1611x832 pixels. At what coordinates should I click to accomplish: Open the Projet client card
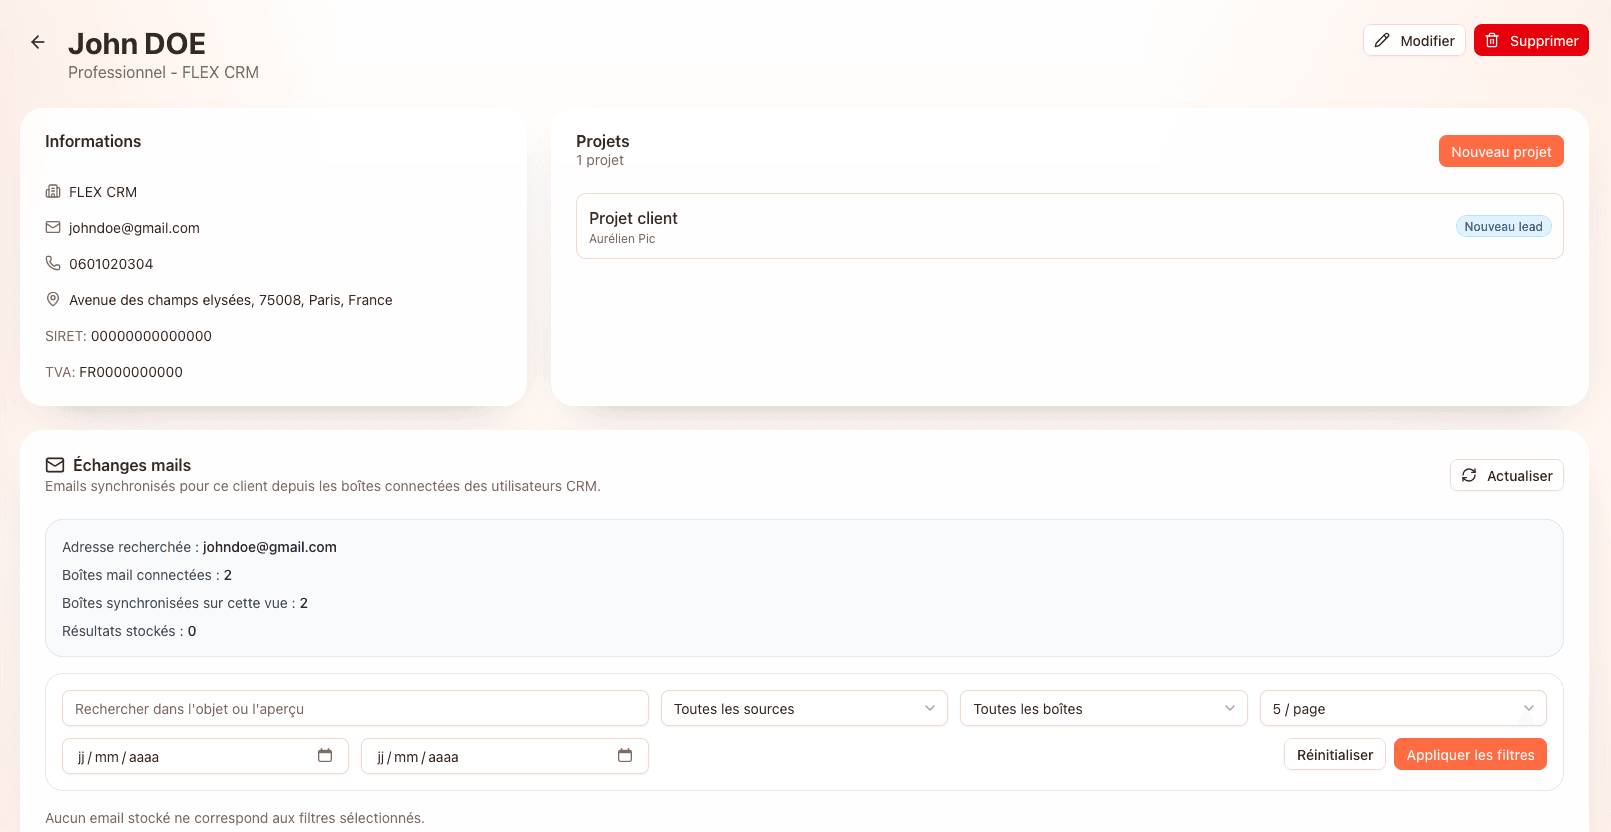(x=1070, y=226)
